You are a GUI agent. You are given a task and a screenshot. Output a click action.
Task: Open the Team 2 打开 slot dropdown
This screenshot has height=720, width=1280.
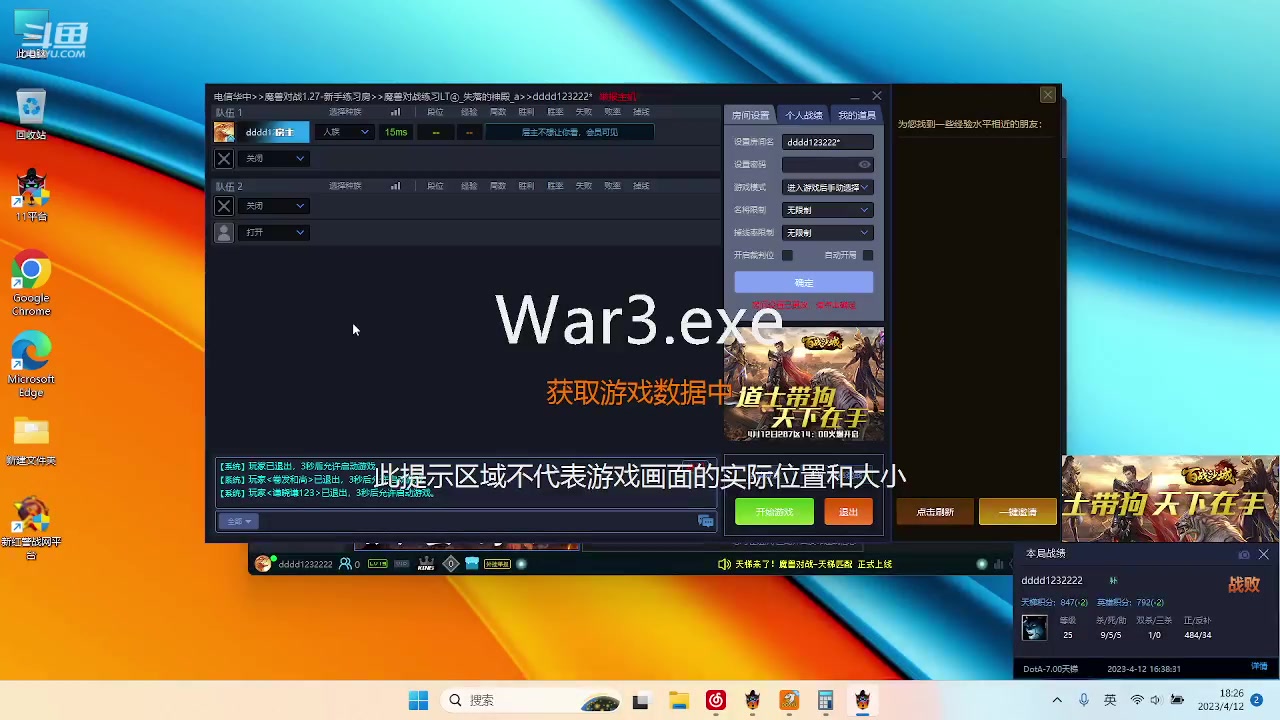275,232
